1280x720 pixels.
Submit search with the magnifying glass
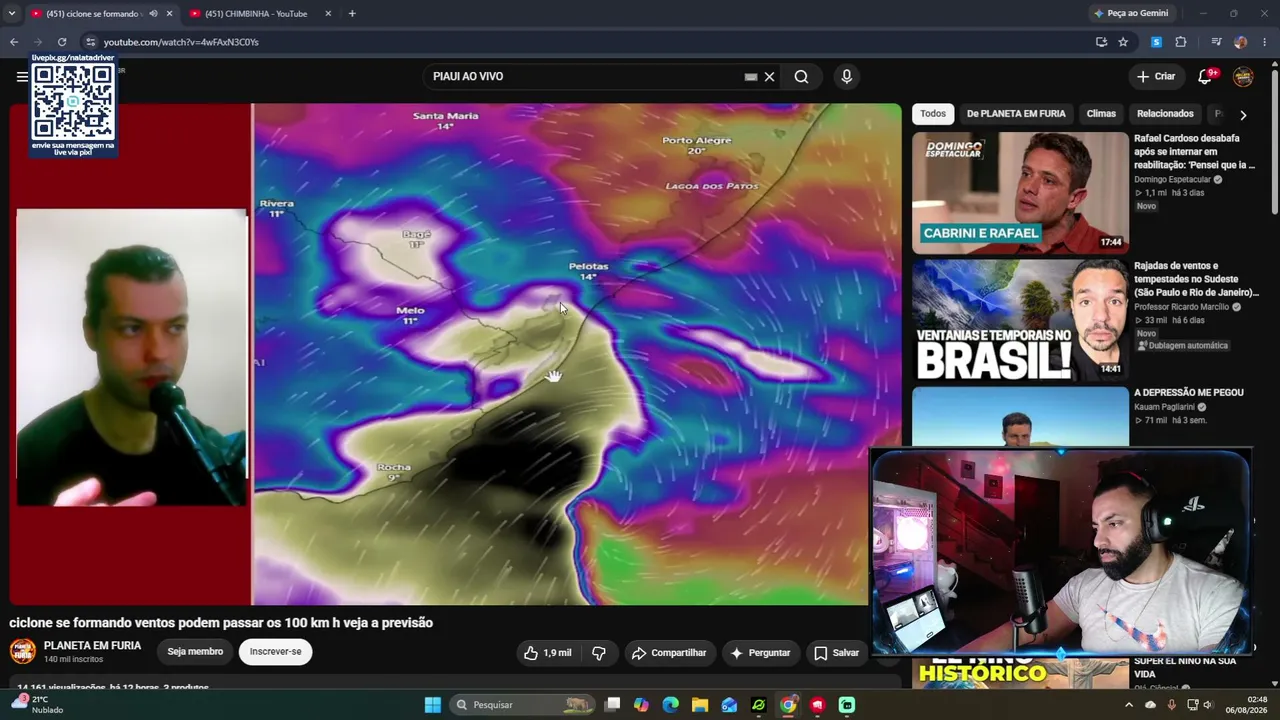801,77
